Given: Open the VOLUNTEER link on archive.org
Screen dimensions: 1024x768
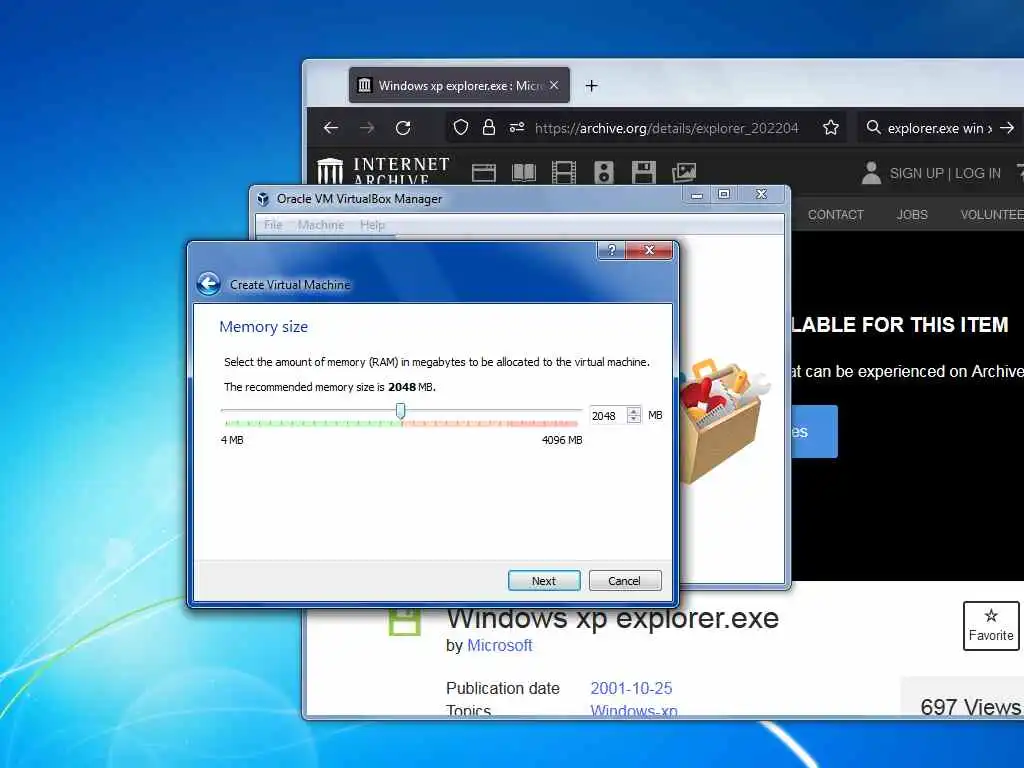Looking at the screenshot, I should click(x=992, y=215).
